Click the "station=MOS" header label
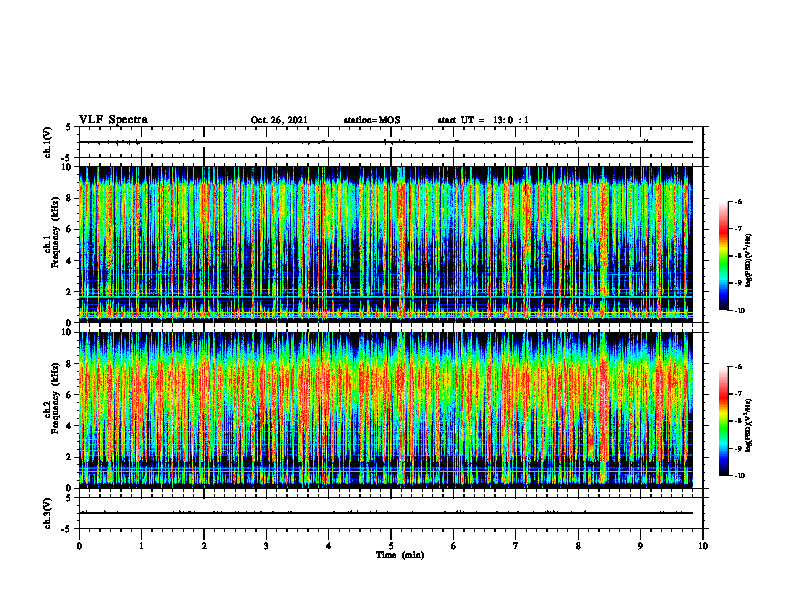792x612 pixels. tap(372, 120)
